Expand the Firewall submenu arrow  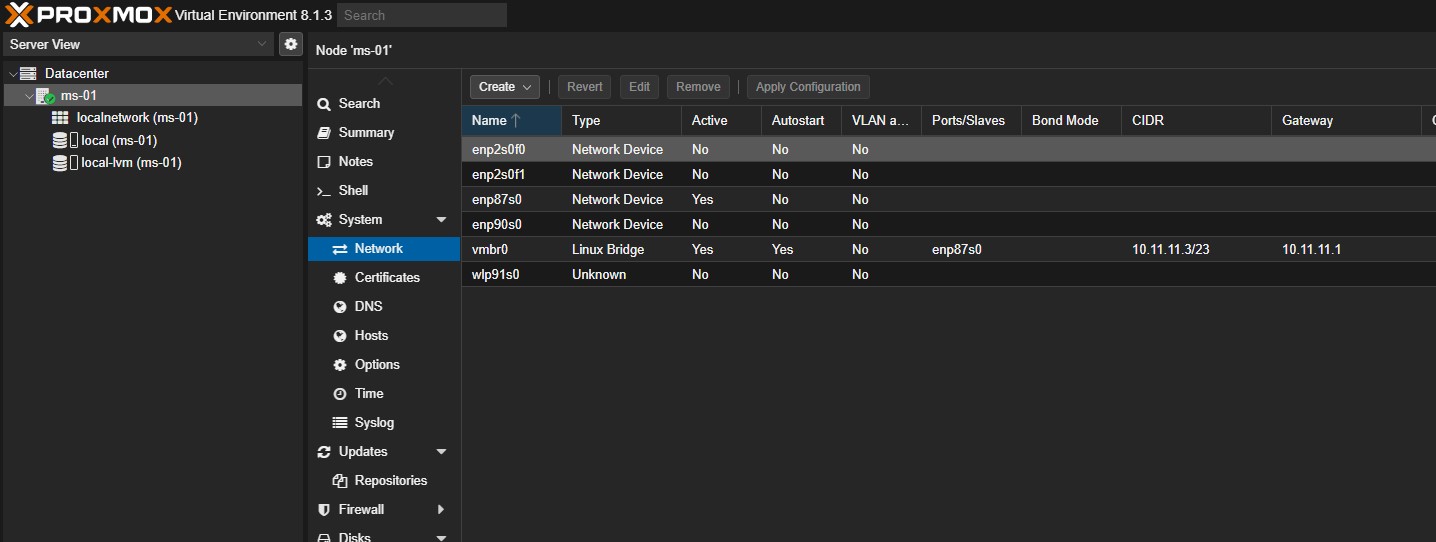(x=441, y=509)
